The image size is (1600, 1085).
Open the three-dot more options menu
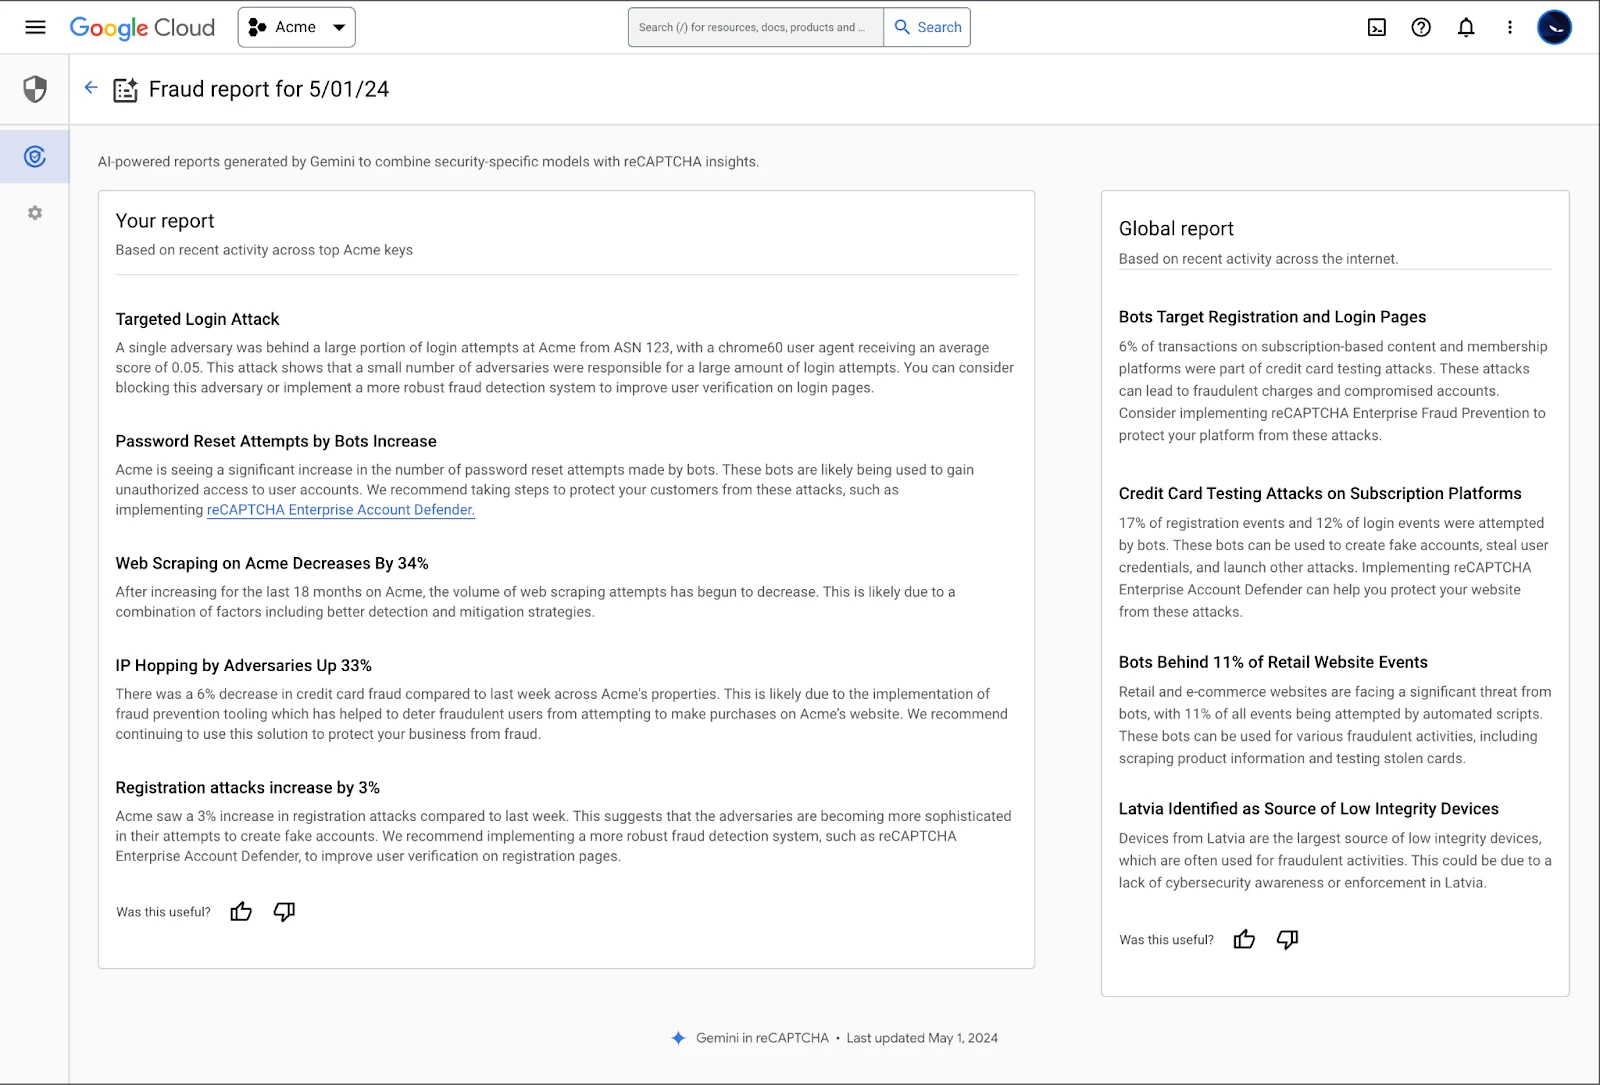[x=1510, y=28]
